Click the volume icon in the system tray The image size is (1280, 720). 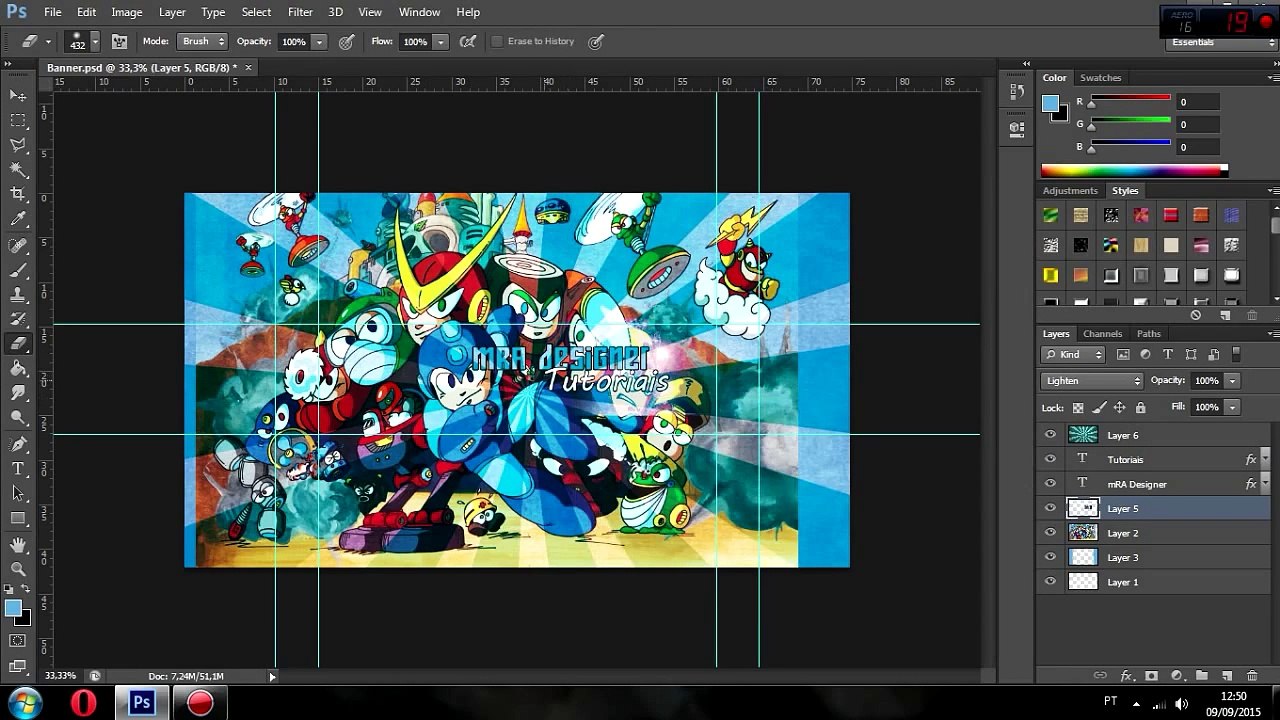pos(1181,704)
